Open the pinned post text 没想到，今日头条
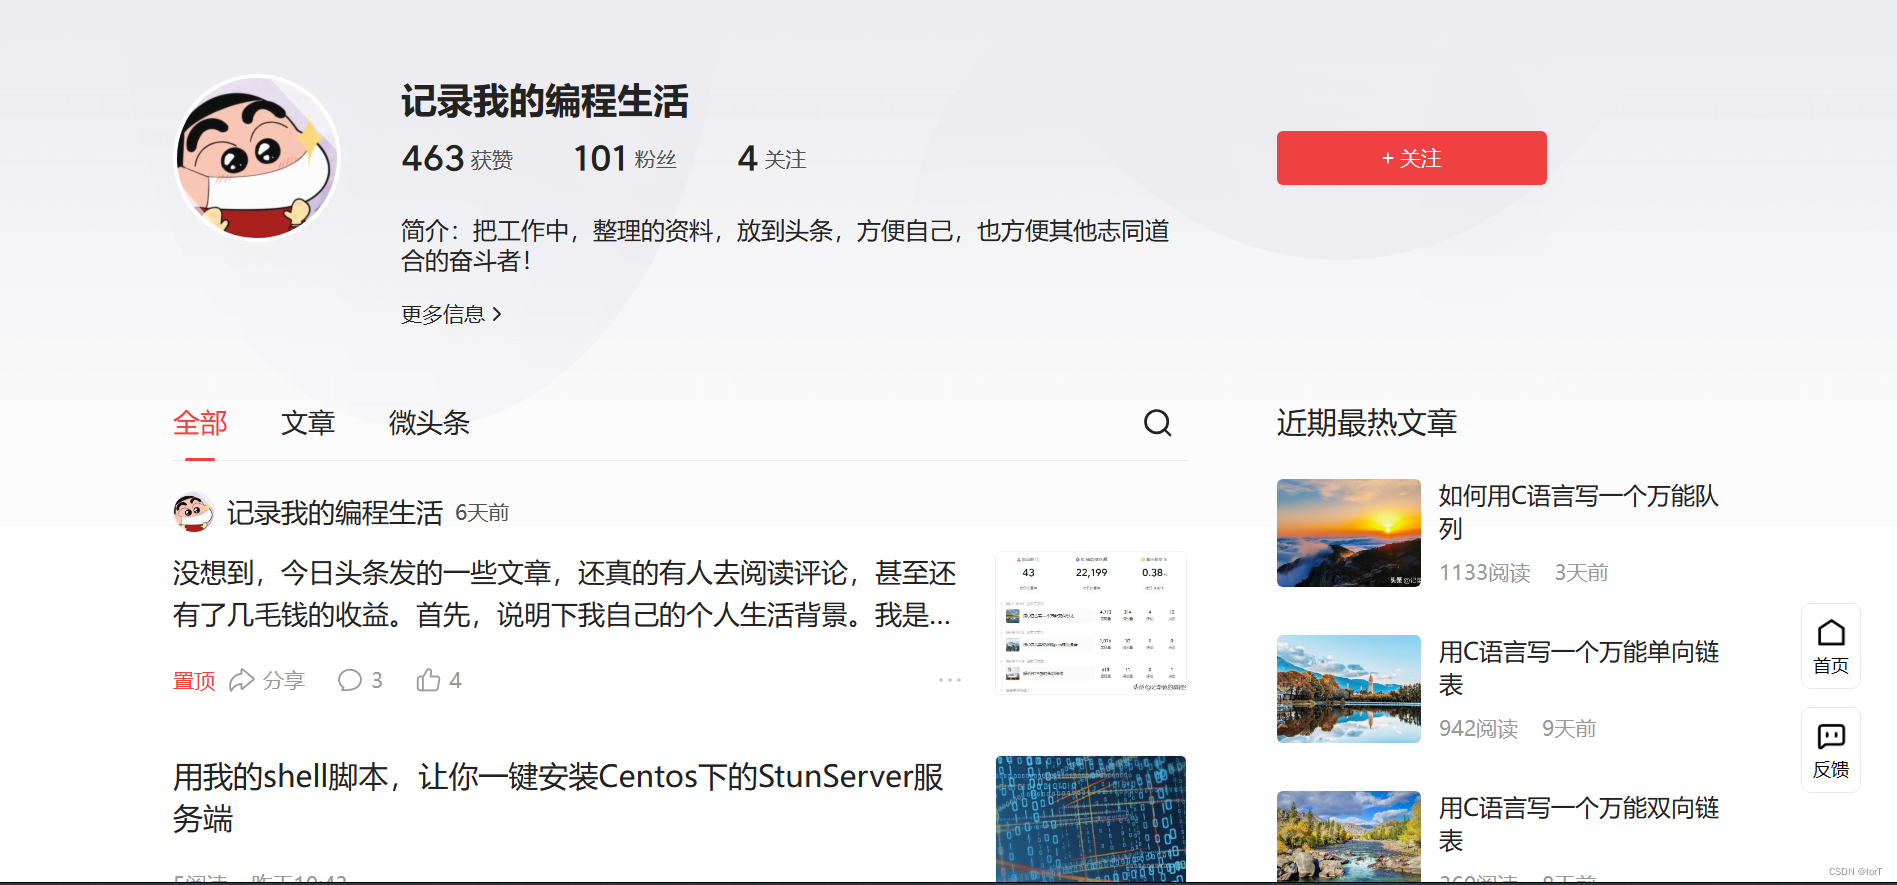The height and width of the screenshot is (885, 1897). (564, 593)
